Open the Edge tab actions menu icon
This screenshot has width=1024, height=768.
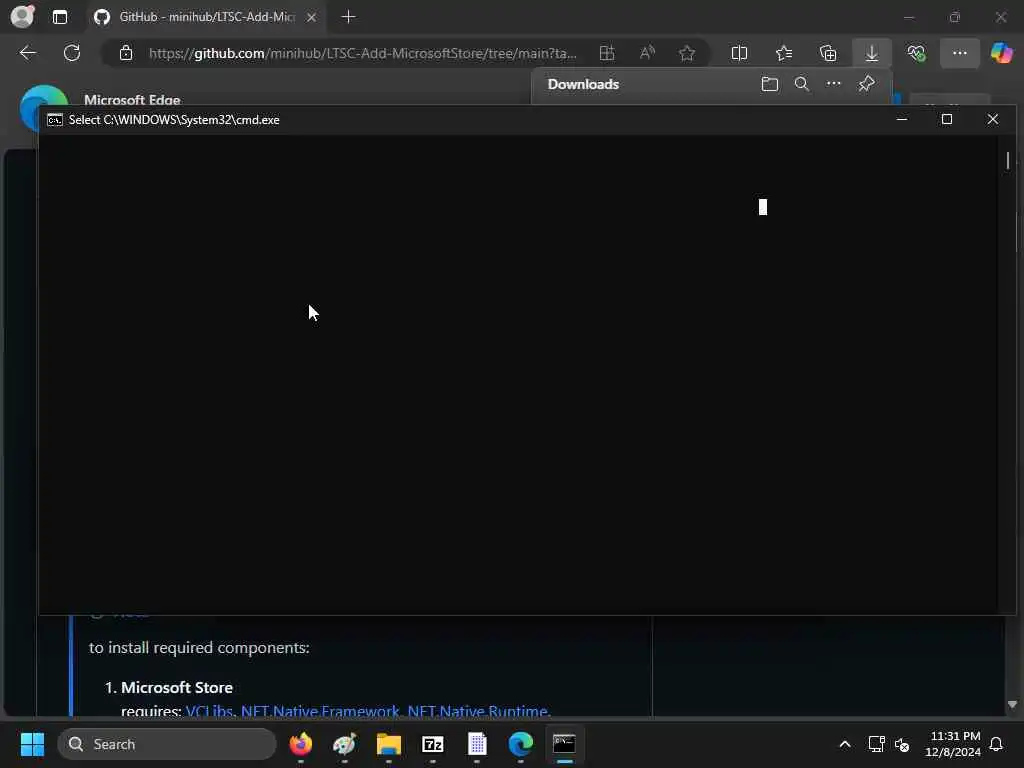60,17
